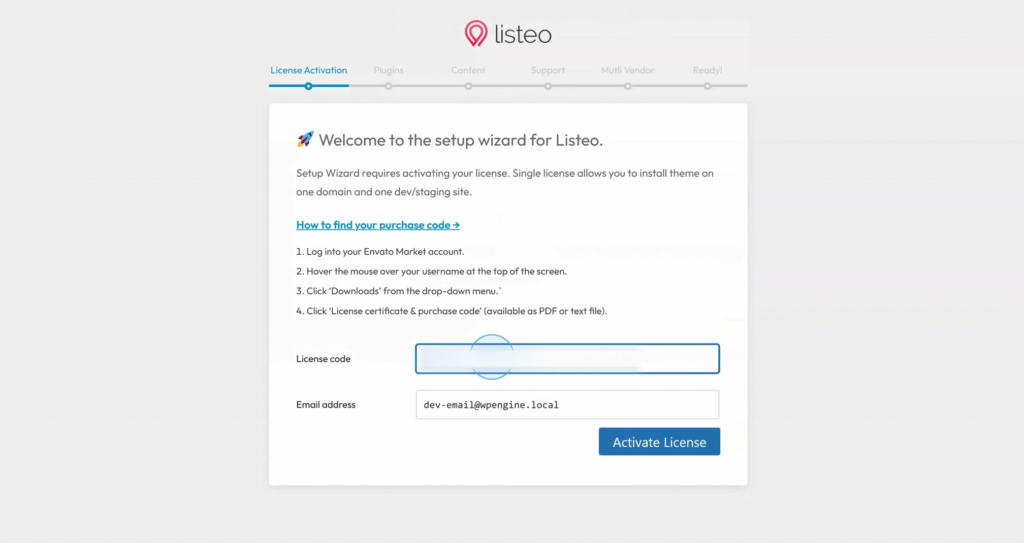Click the rocket emoji beside the welcome heading
The image size is (1024, 543).
[x=305, y=140]
